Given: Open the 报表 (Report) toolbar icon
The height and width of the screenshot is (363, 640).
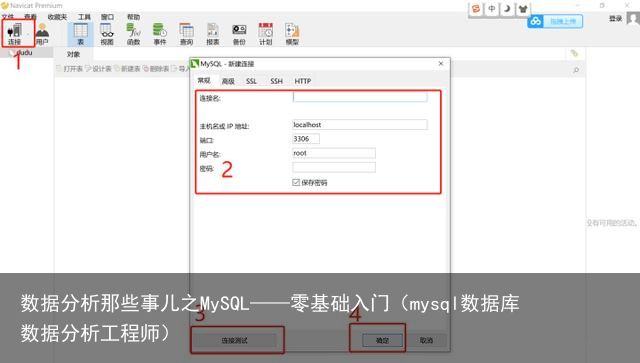Looking at the screenshot, I should (x=213, y=33).
